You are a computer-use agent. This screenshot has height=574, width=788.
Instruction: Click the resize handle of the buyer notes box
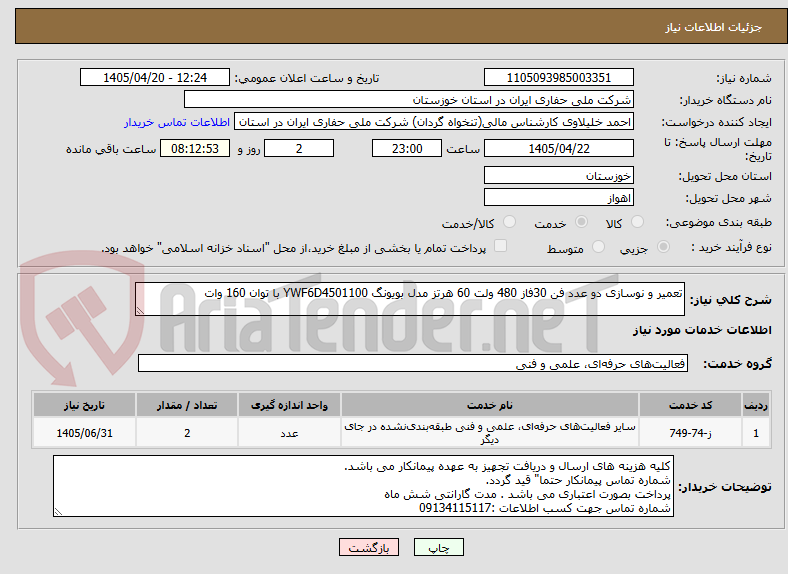58,512
